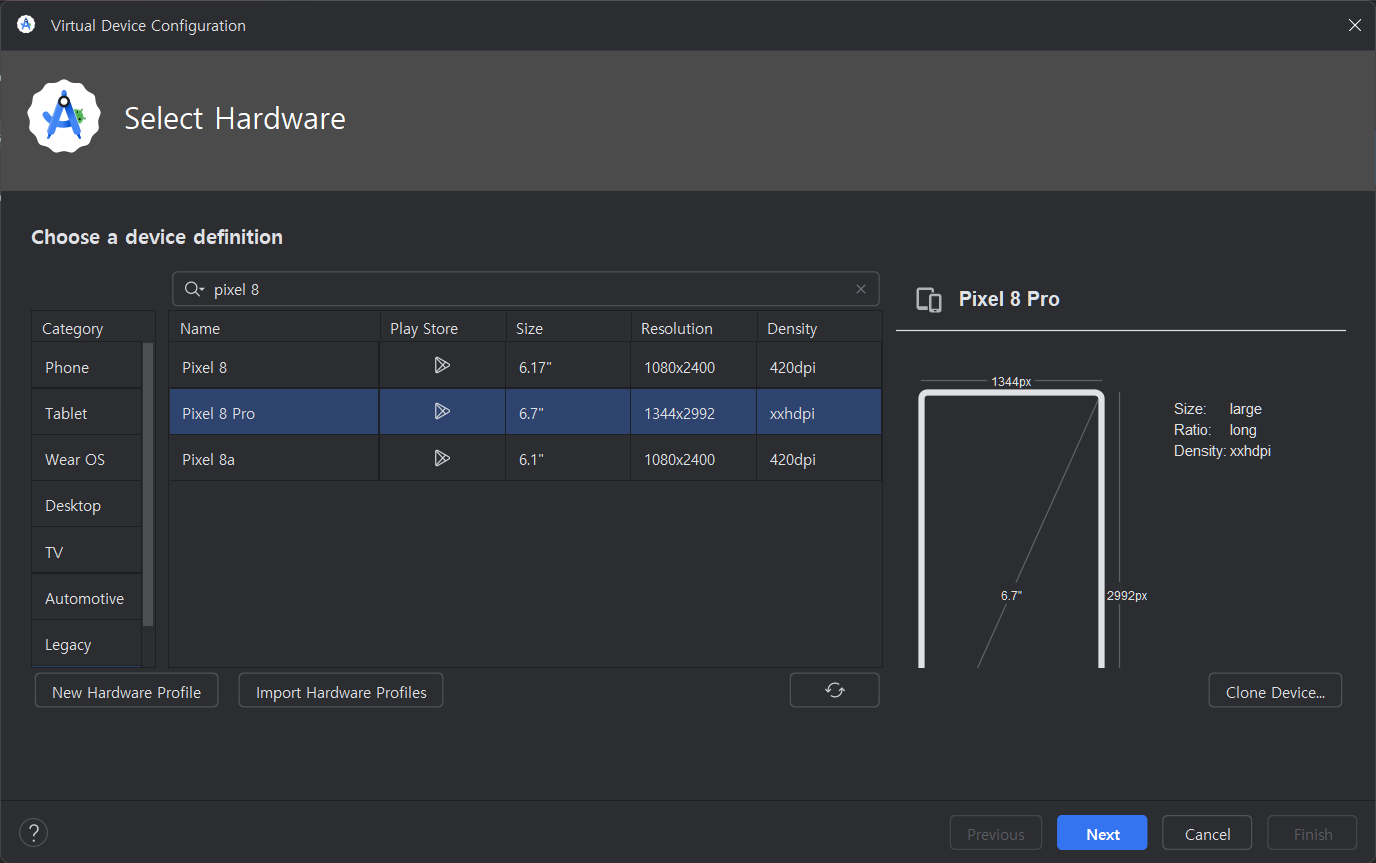Click the Cancel button
The width and height of the screenshot is (1376, 863).
1207,834
